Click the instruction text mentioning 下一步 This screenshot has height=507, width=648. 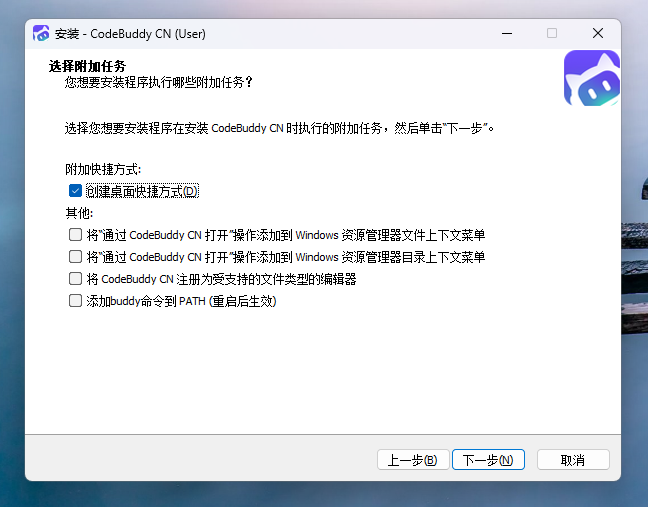point(280,128)
